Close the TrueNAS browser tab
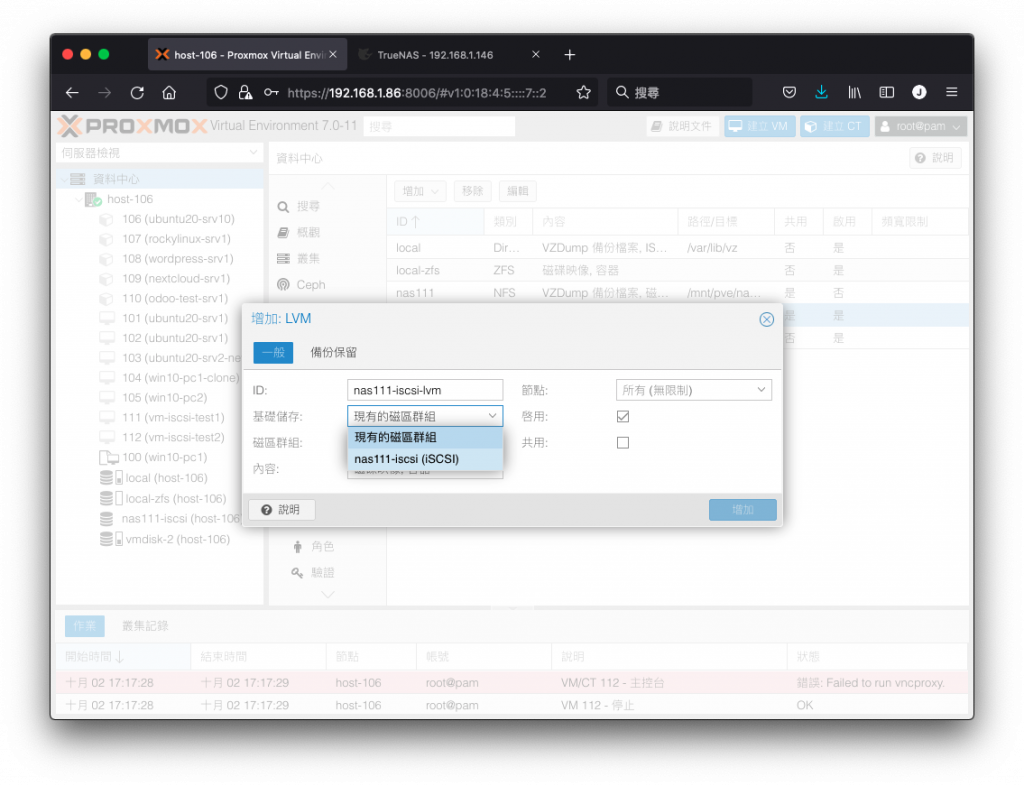 tap(536, 55)
